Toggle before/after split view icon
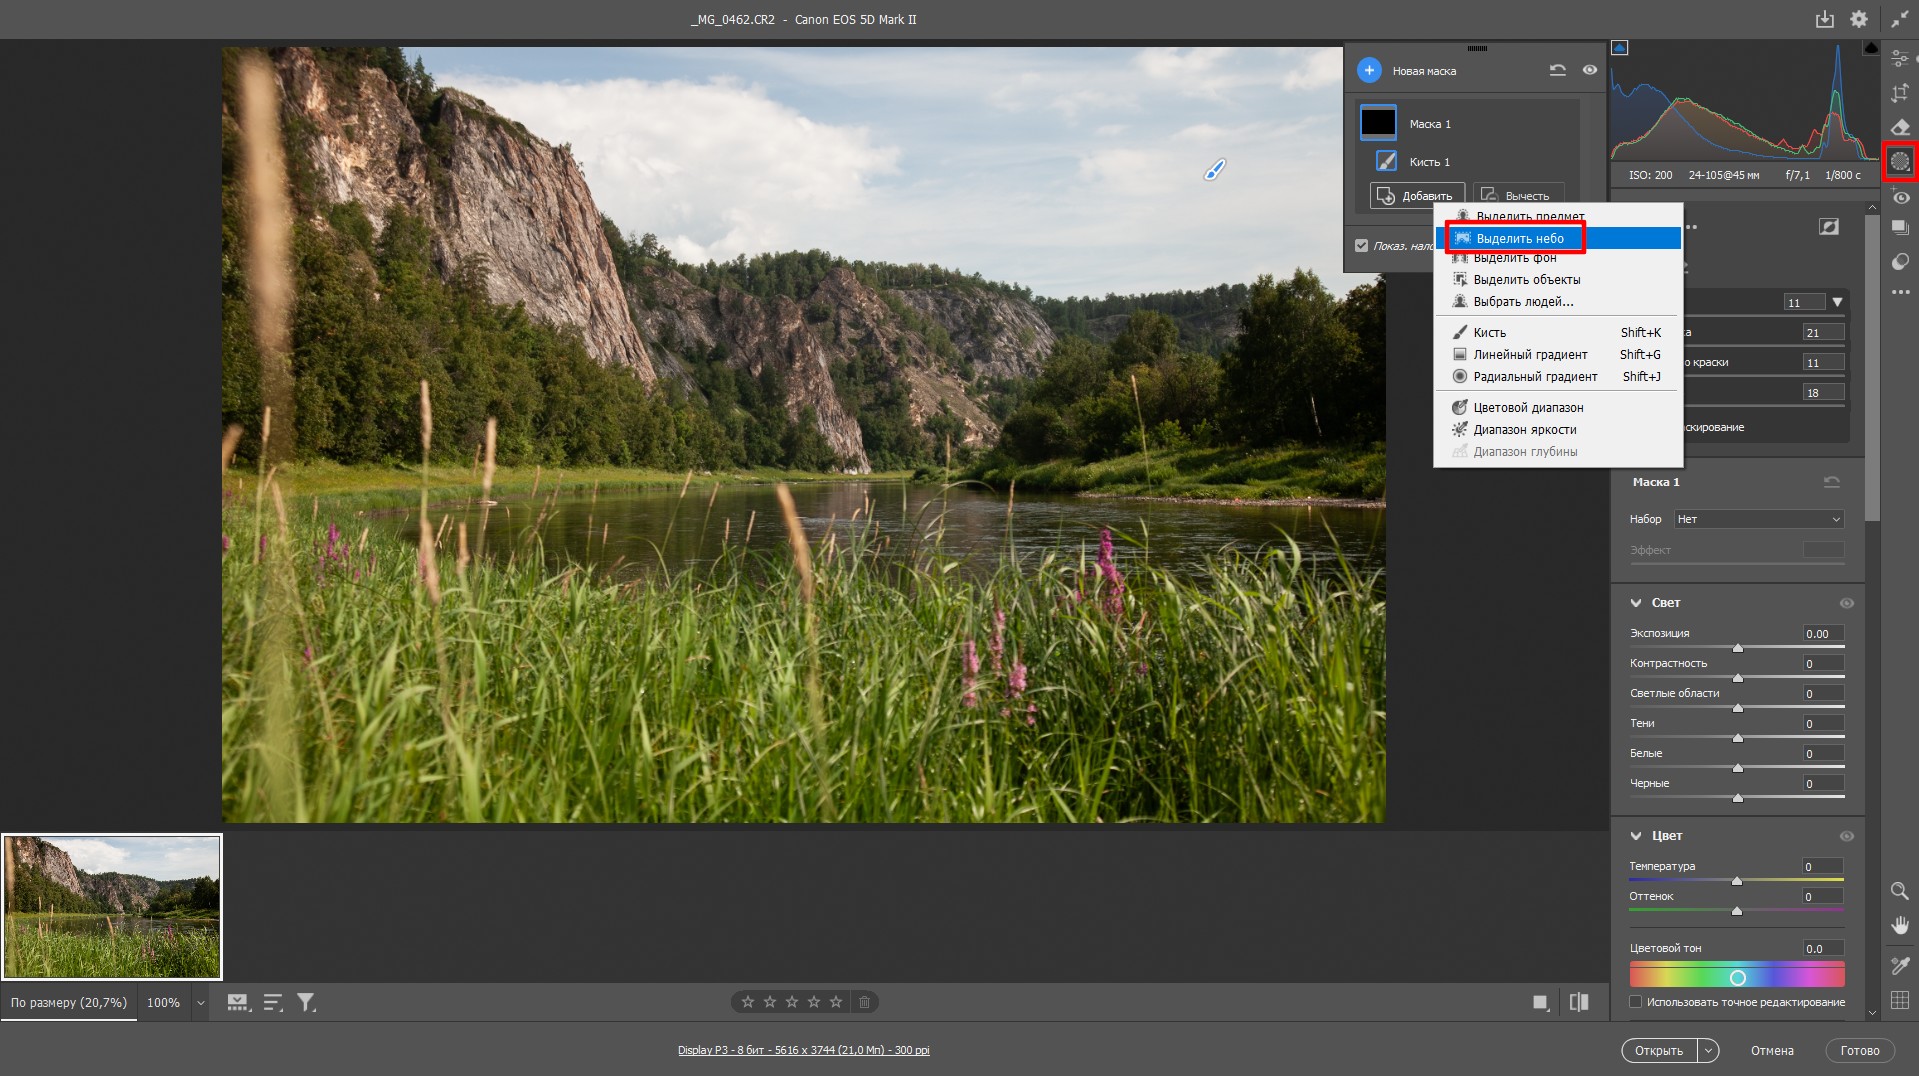The height and width of the screenshot is (1076, 1919). [1579, 1002]
